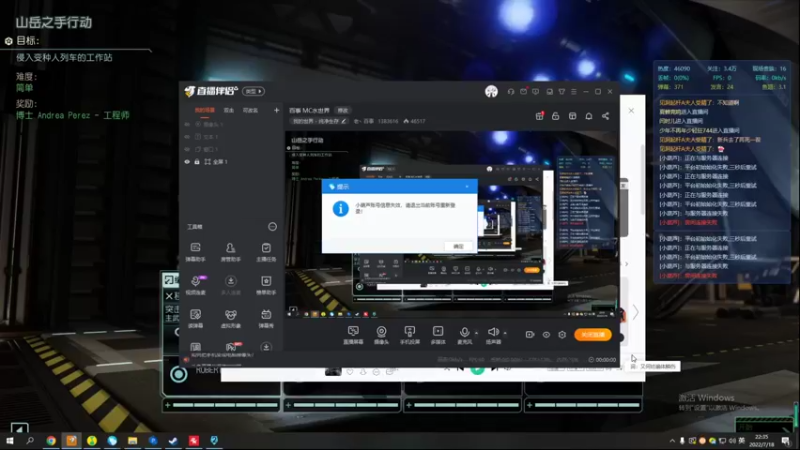Open the notification bell icon
The width and height of the screenshot is (800, 450).
(x=589, y=116)
